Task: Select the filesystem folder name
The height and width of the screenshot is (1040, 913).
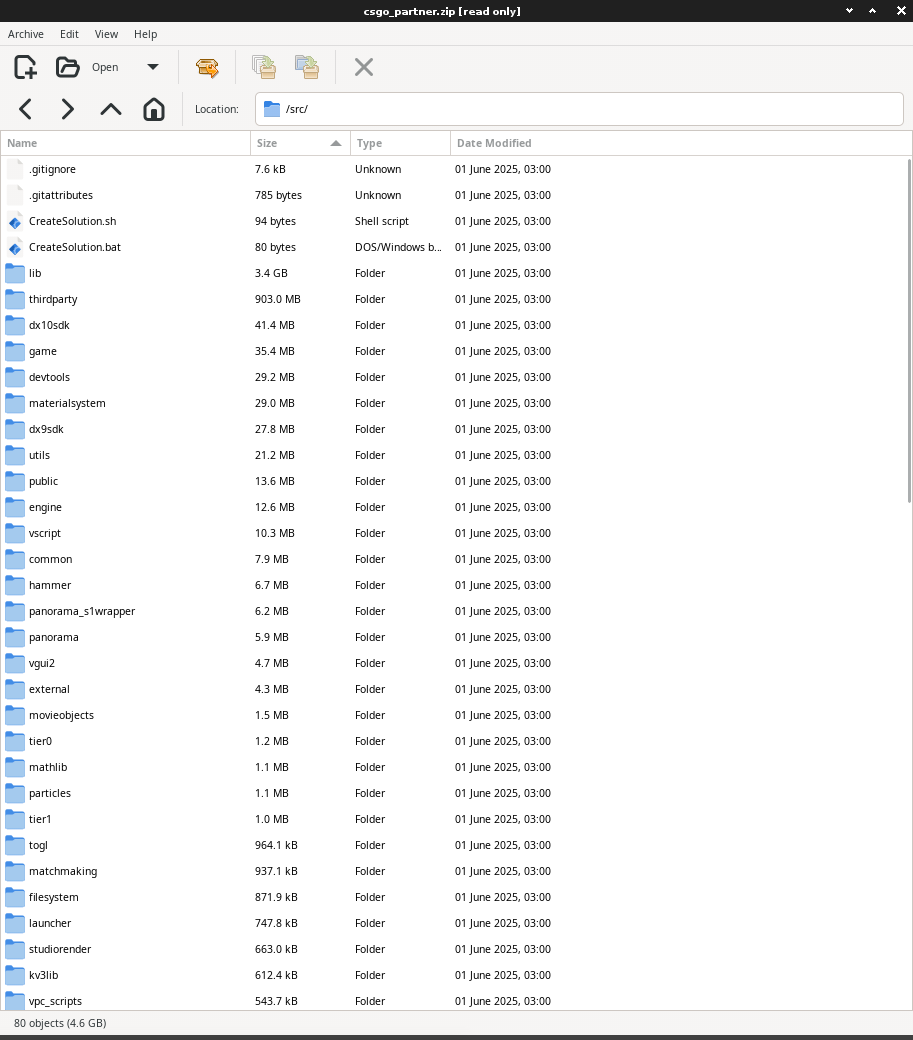Action: (x=54, y=897)
